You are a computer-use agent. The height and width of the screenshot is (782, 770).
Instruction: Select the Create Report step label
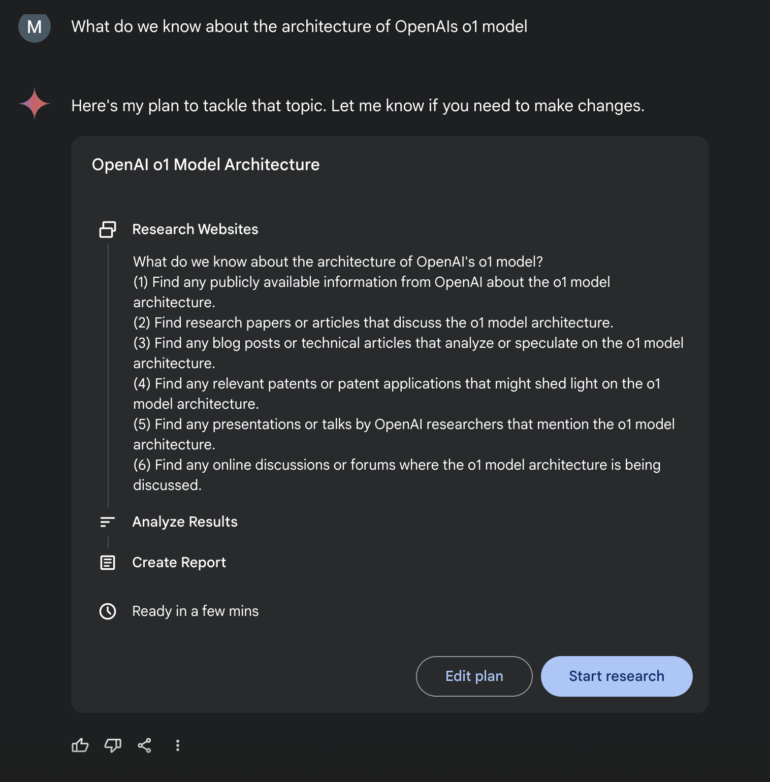[x=179, y=563]
